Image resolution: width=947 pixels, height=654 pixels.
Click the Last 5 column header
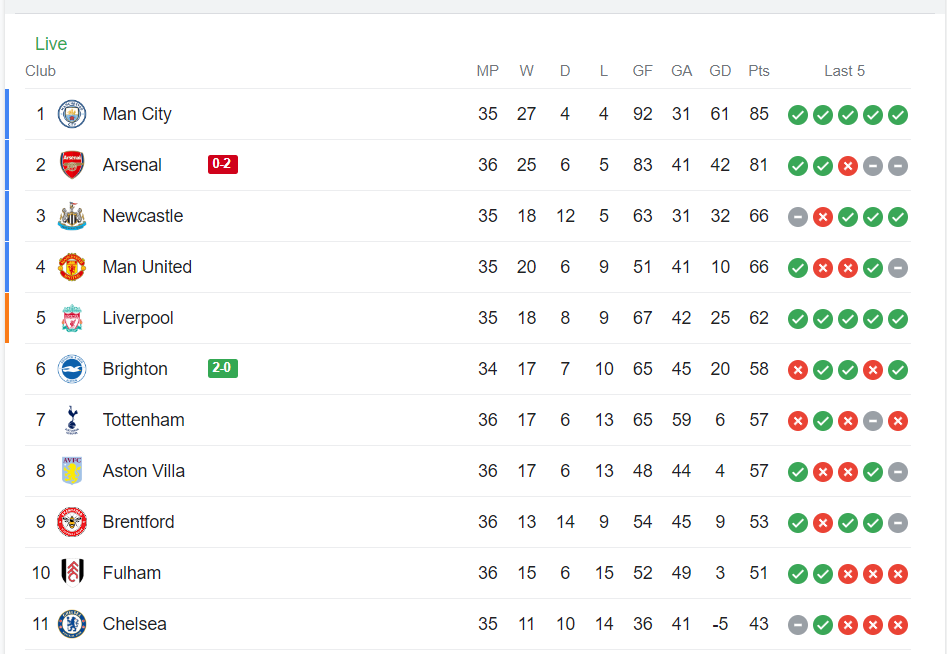tap(844, 71)
